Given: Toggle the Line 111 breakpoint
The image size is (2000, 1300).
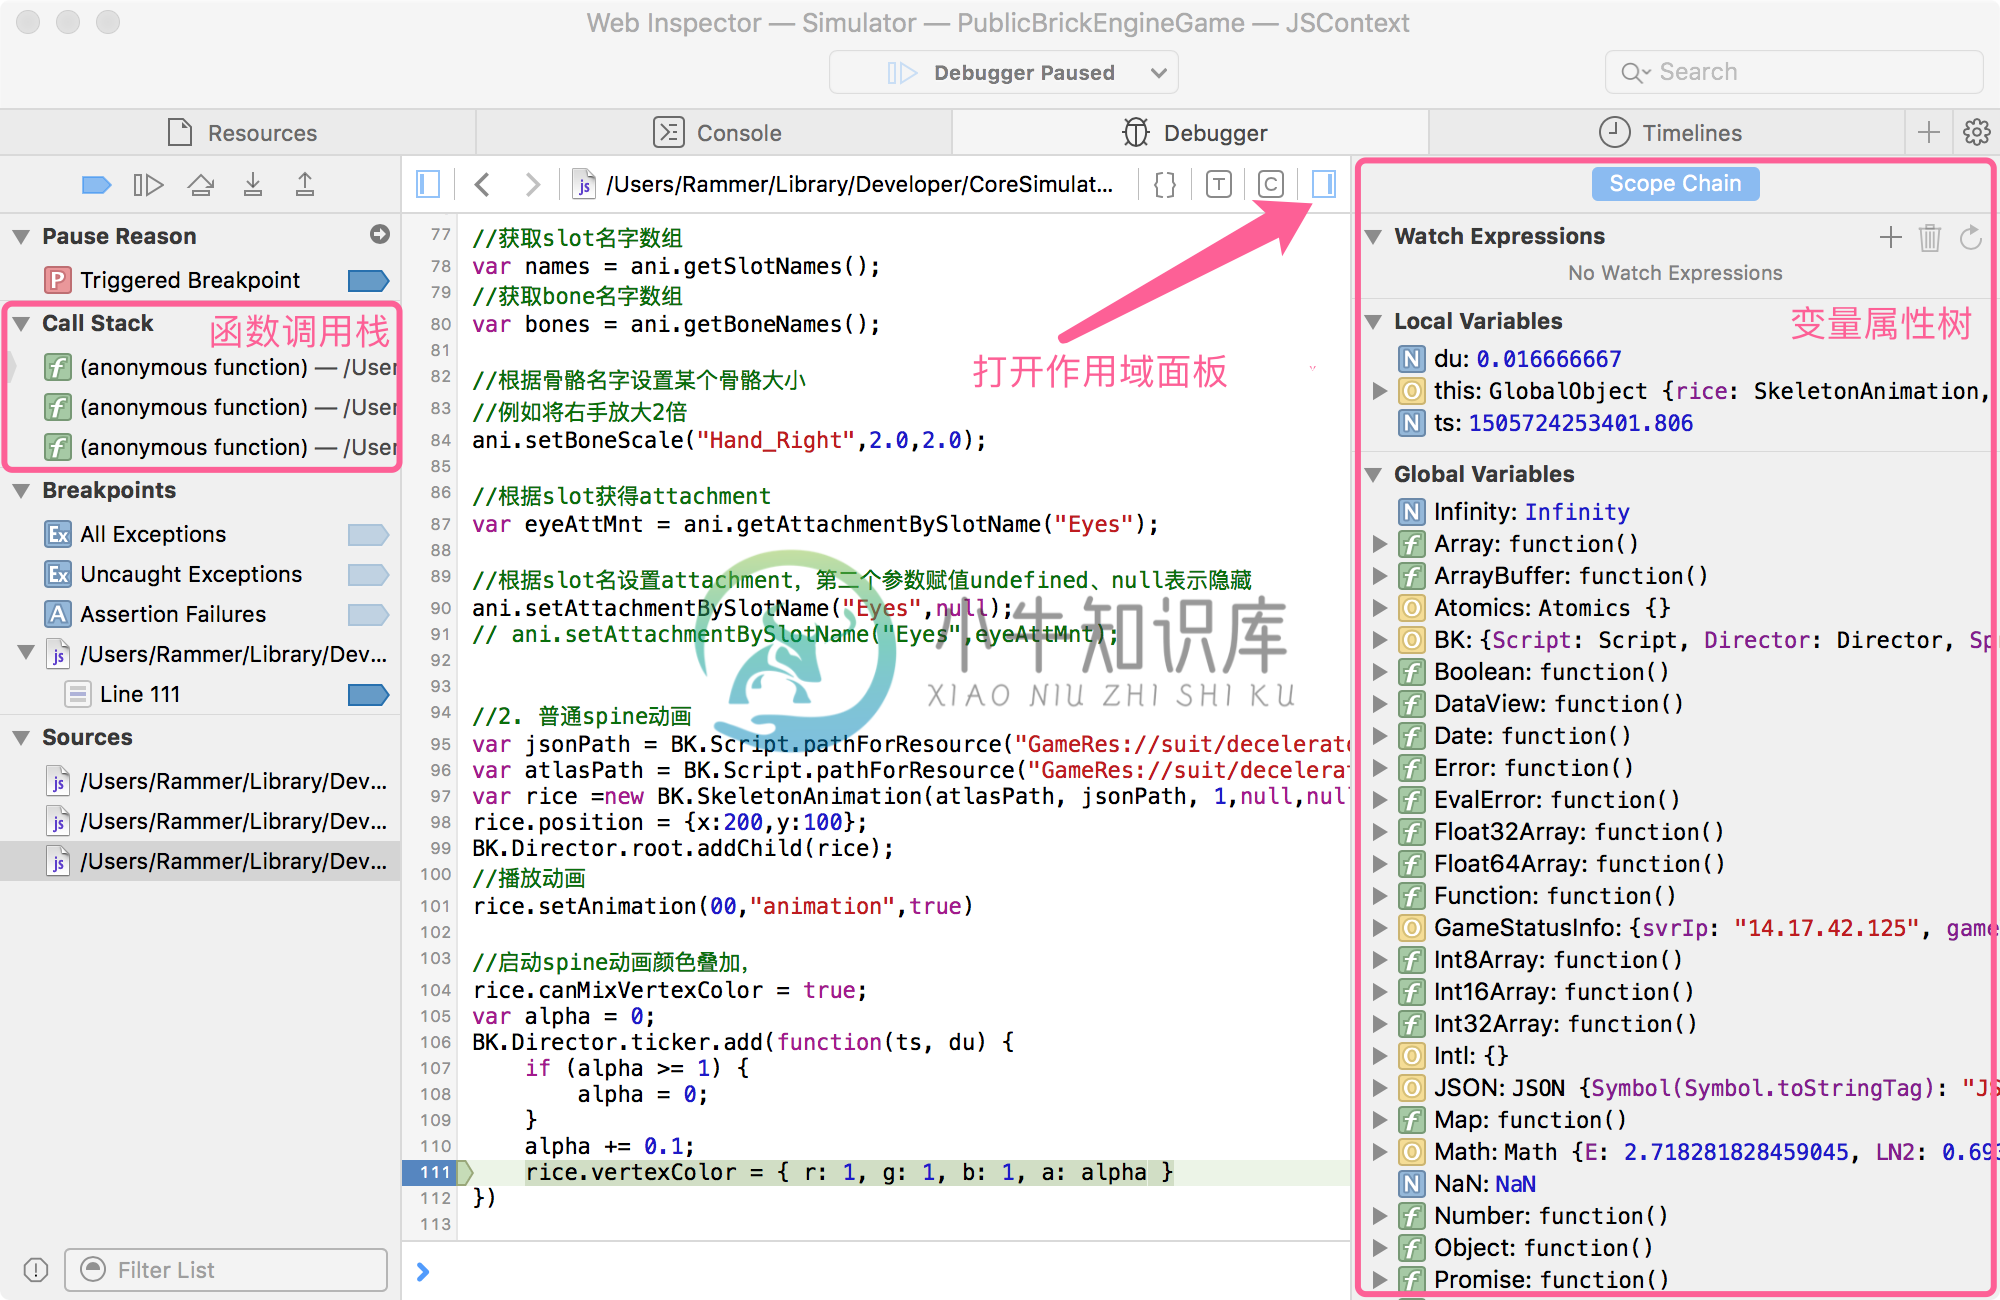Looking at the screenshot, I should tap(368, 694).
